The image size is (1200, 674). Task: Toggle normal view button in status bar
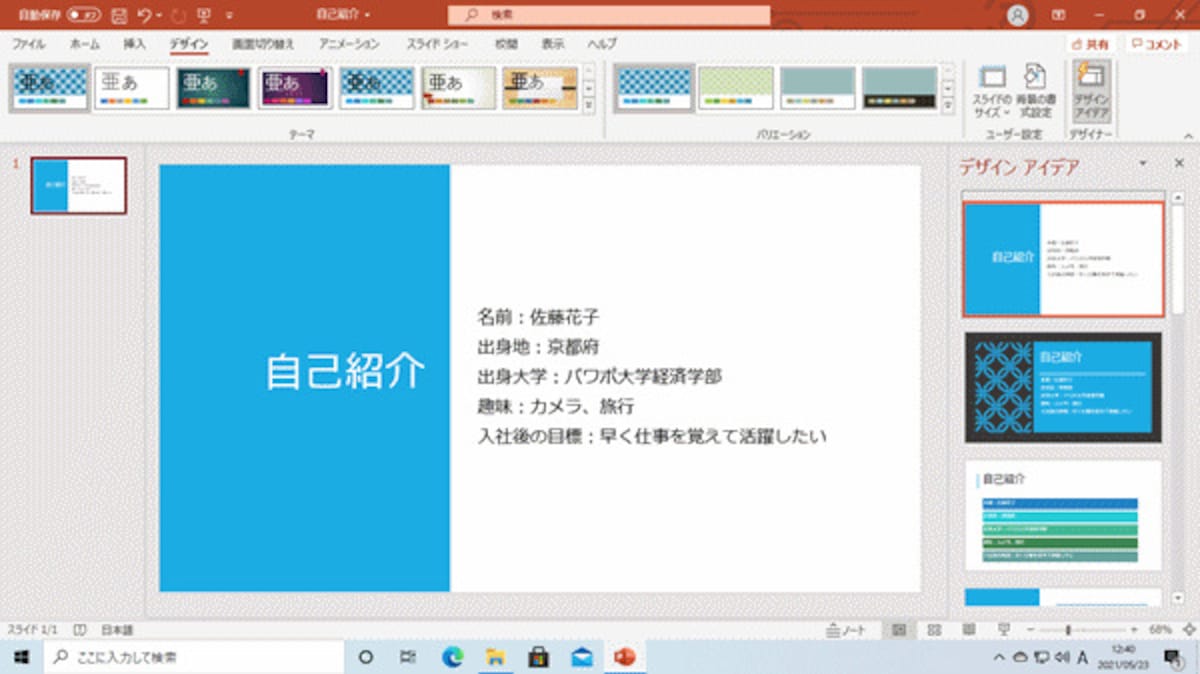899,630
